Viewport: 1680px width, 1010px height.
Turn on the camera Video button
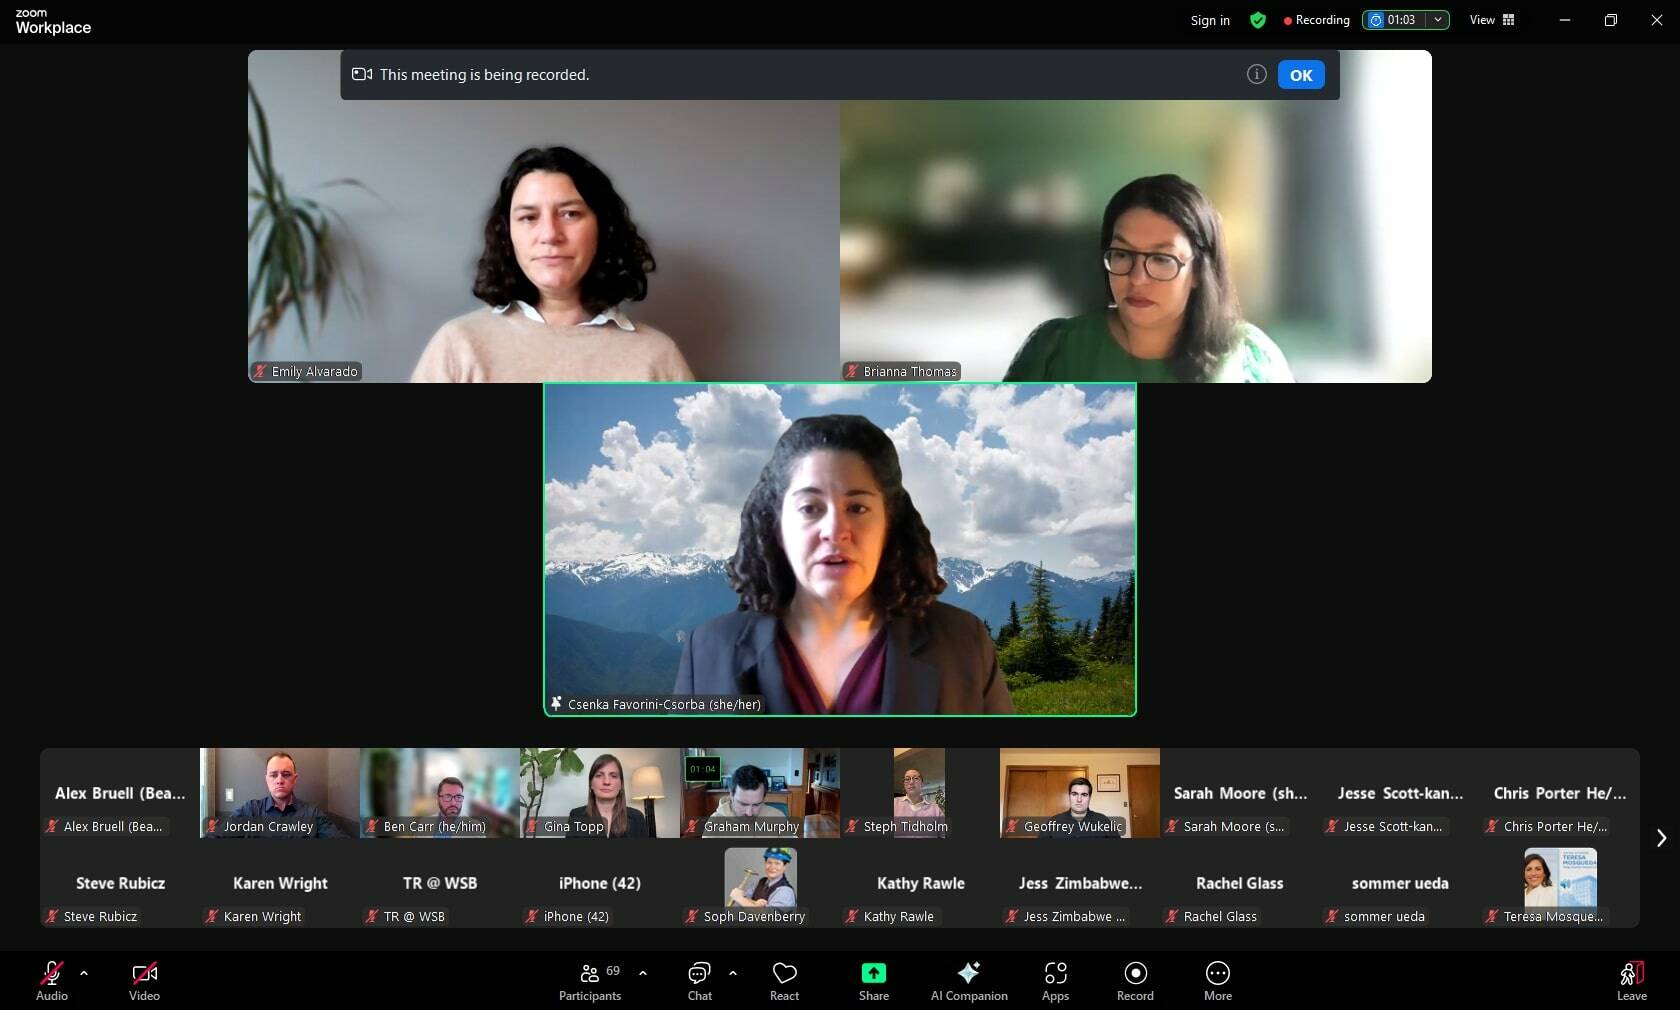click(144, 980)
